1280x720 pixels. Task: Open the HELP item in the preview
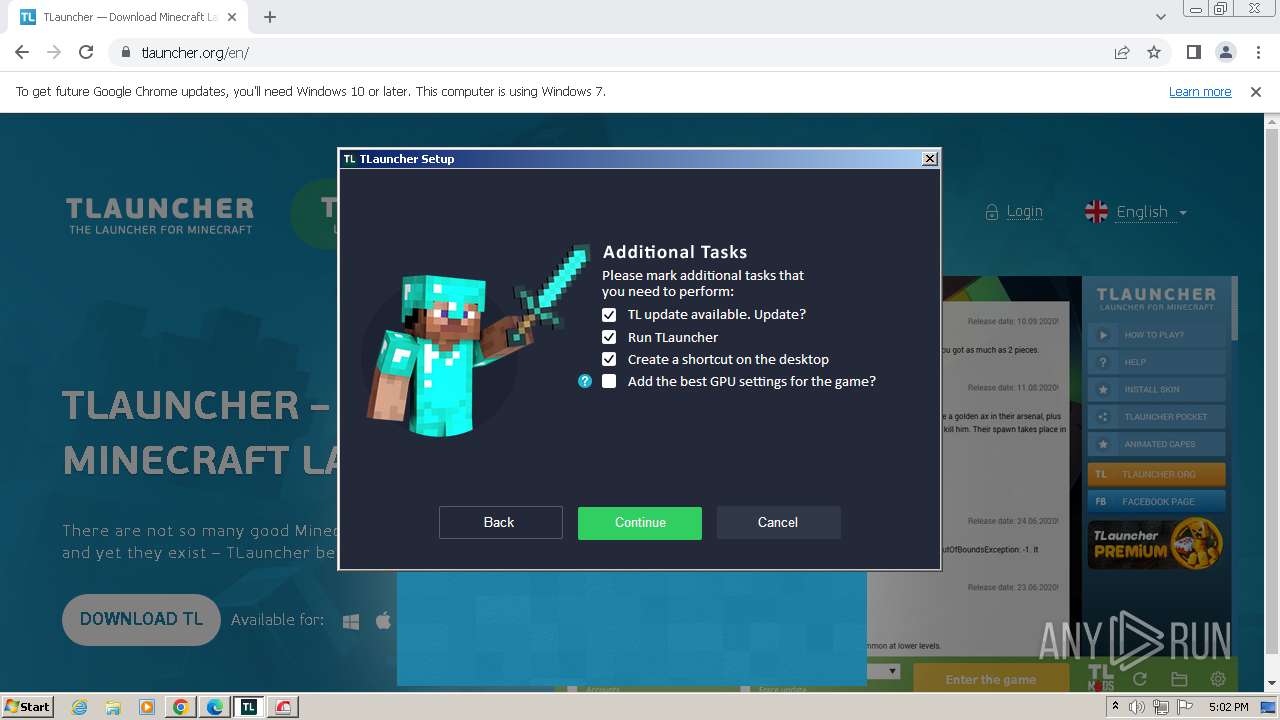[x=1156, y=362]
